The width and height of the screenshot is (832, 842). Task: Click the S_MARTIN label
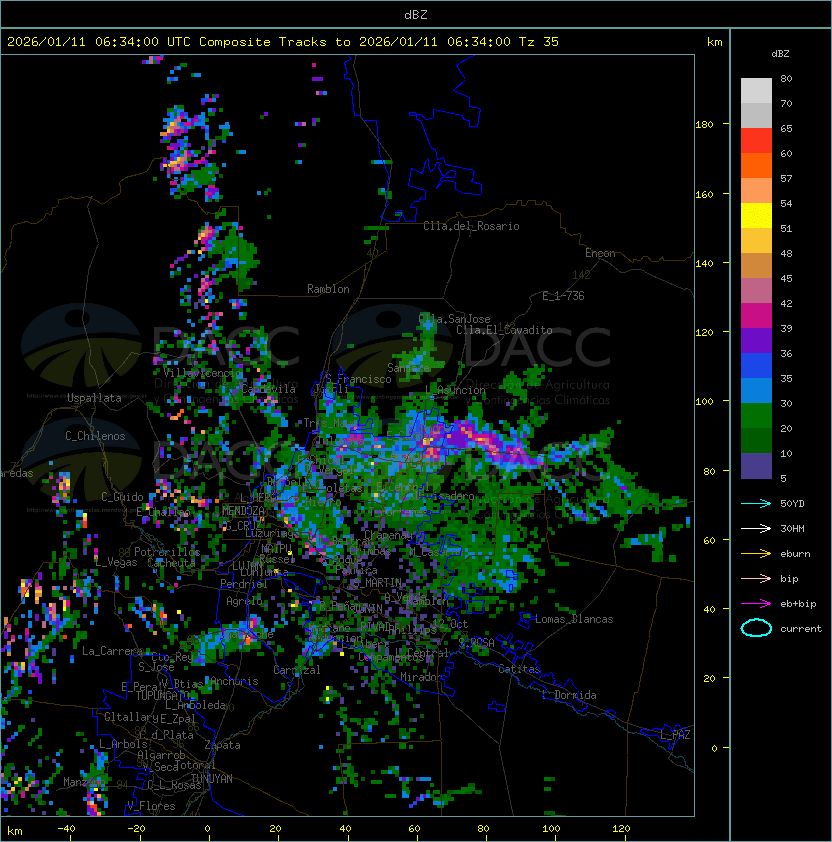point(377,582)
